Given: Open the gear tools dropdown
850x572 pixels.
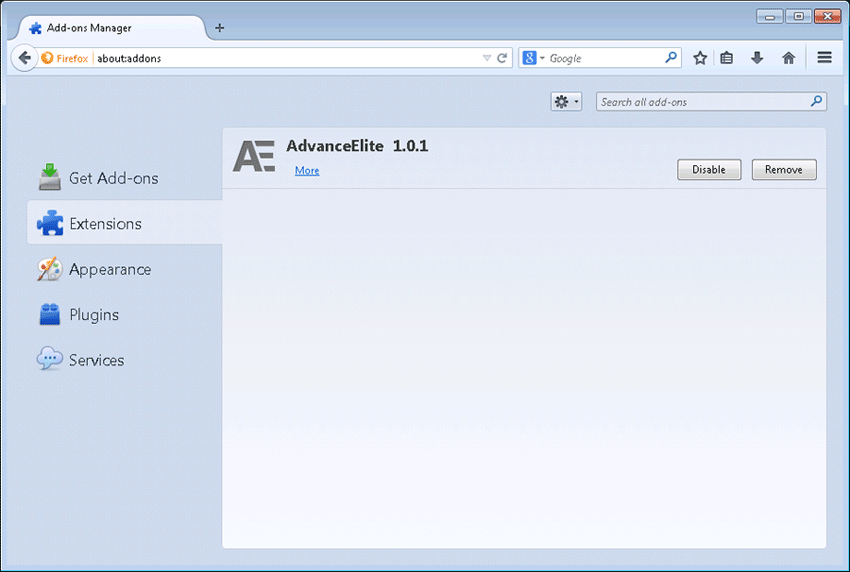Looking at the screenshot, I should pos(566,101).
